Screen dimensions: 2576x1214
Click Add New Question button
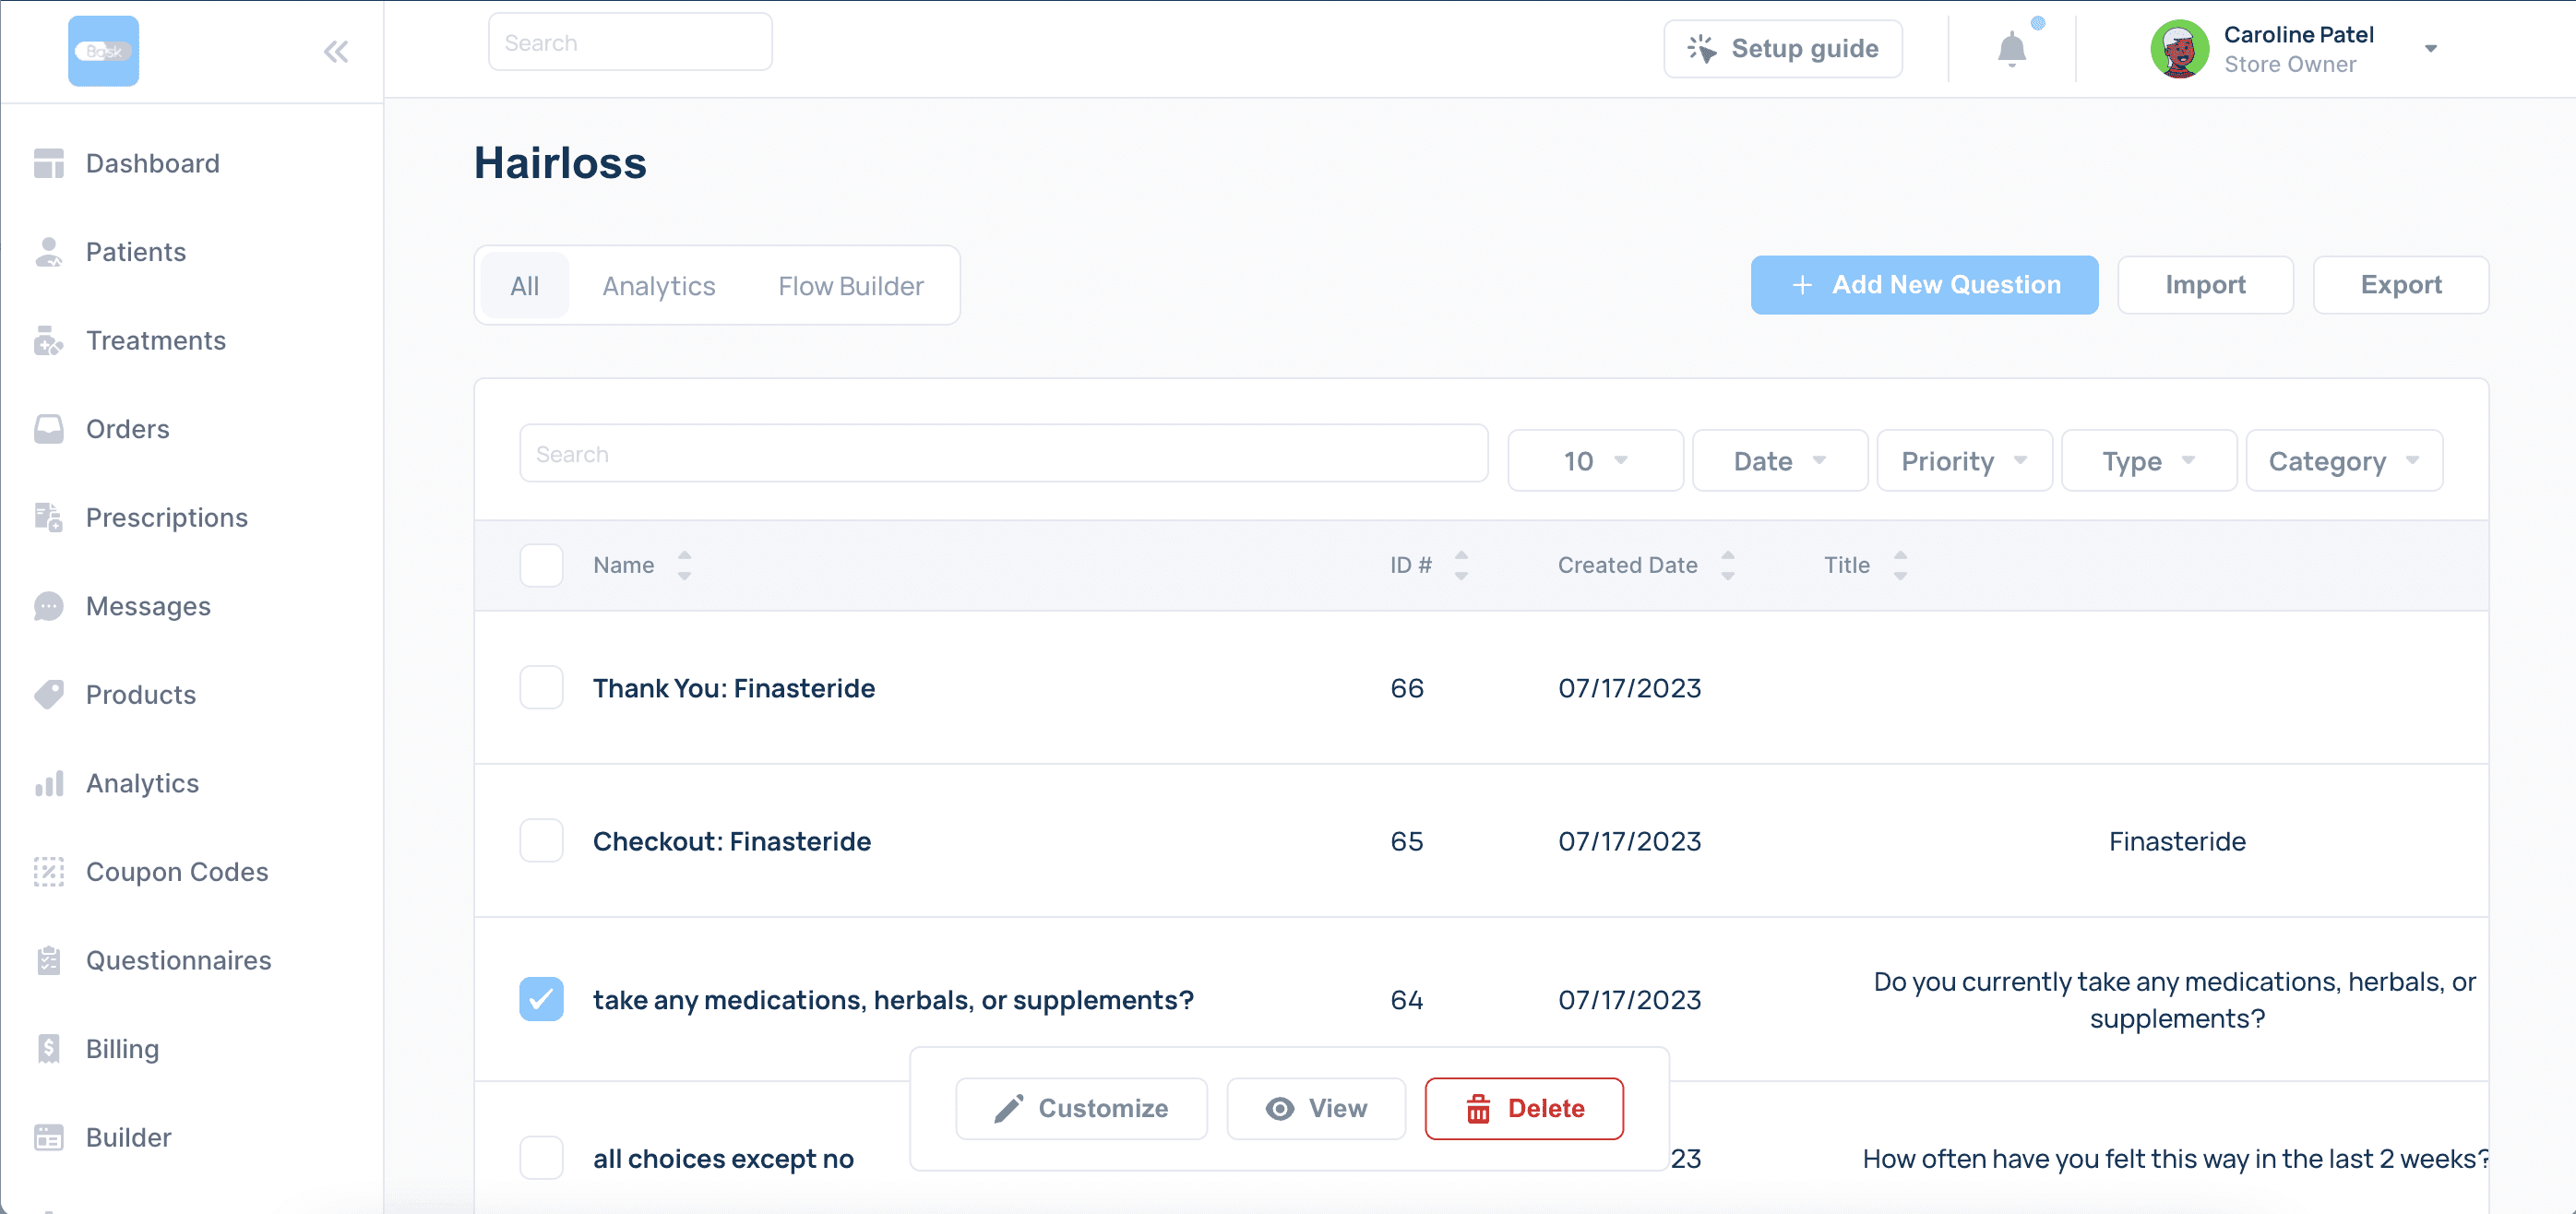click(x=1923, y=285)
